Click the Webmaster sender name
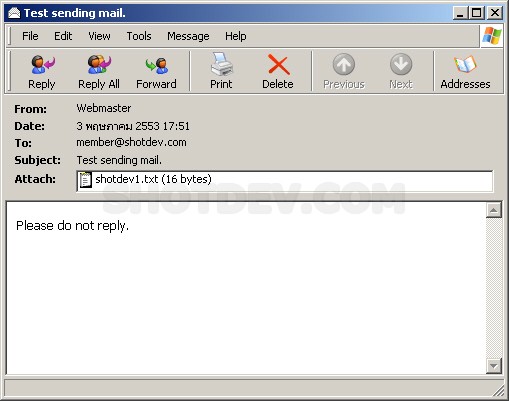The width and height of the screenshot is (509, 401). tap(104, 108)
